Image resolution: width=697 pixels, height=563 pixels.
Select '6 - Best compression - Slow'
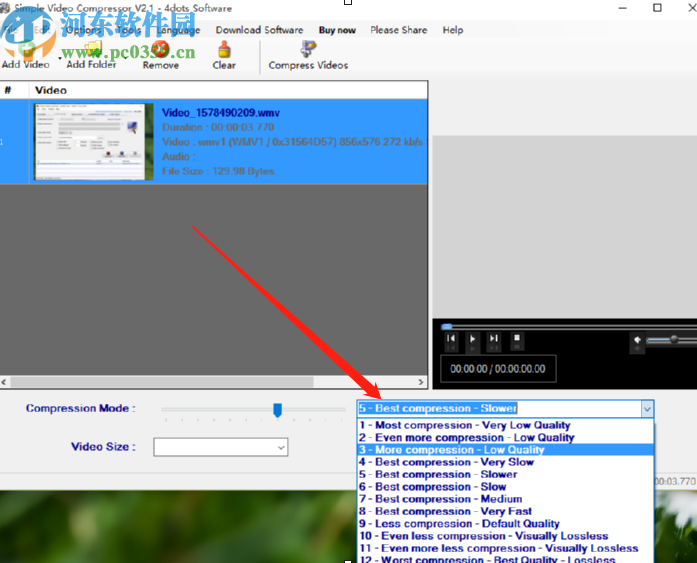(x=506, y=487)
